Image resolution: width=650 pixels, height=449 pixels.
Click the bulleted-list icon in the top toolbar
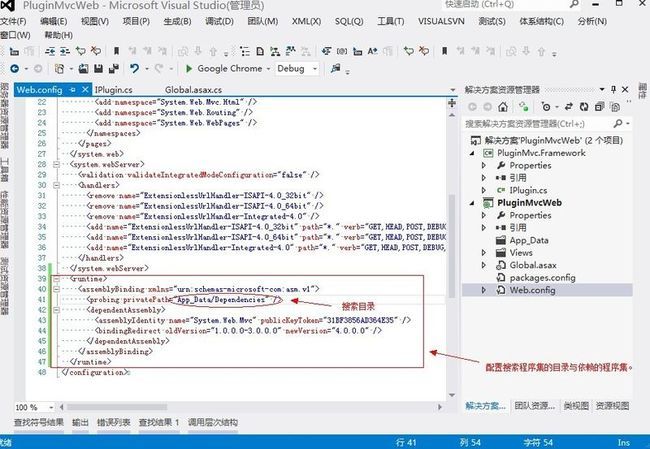tap(245, 51)
